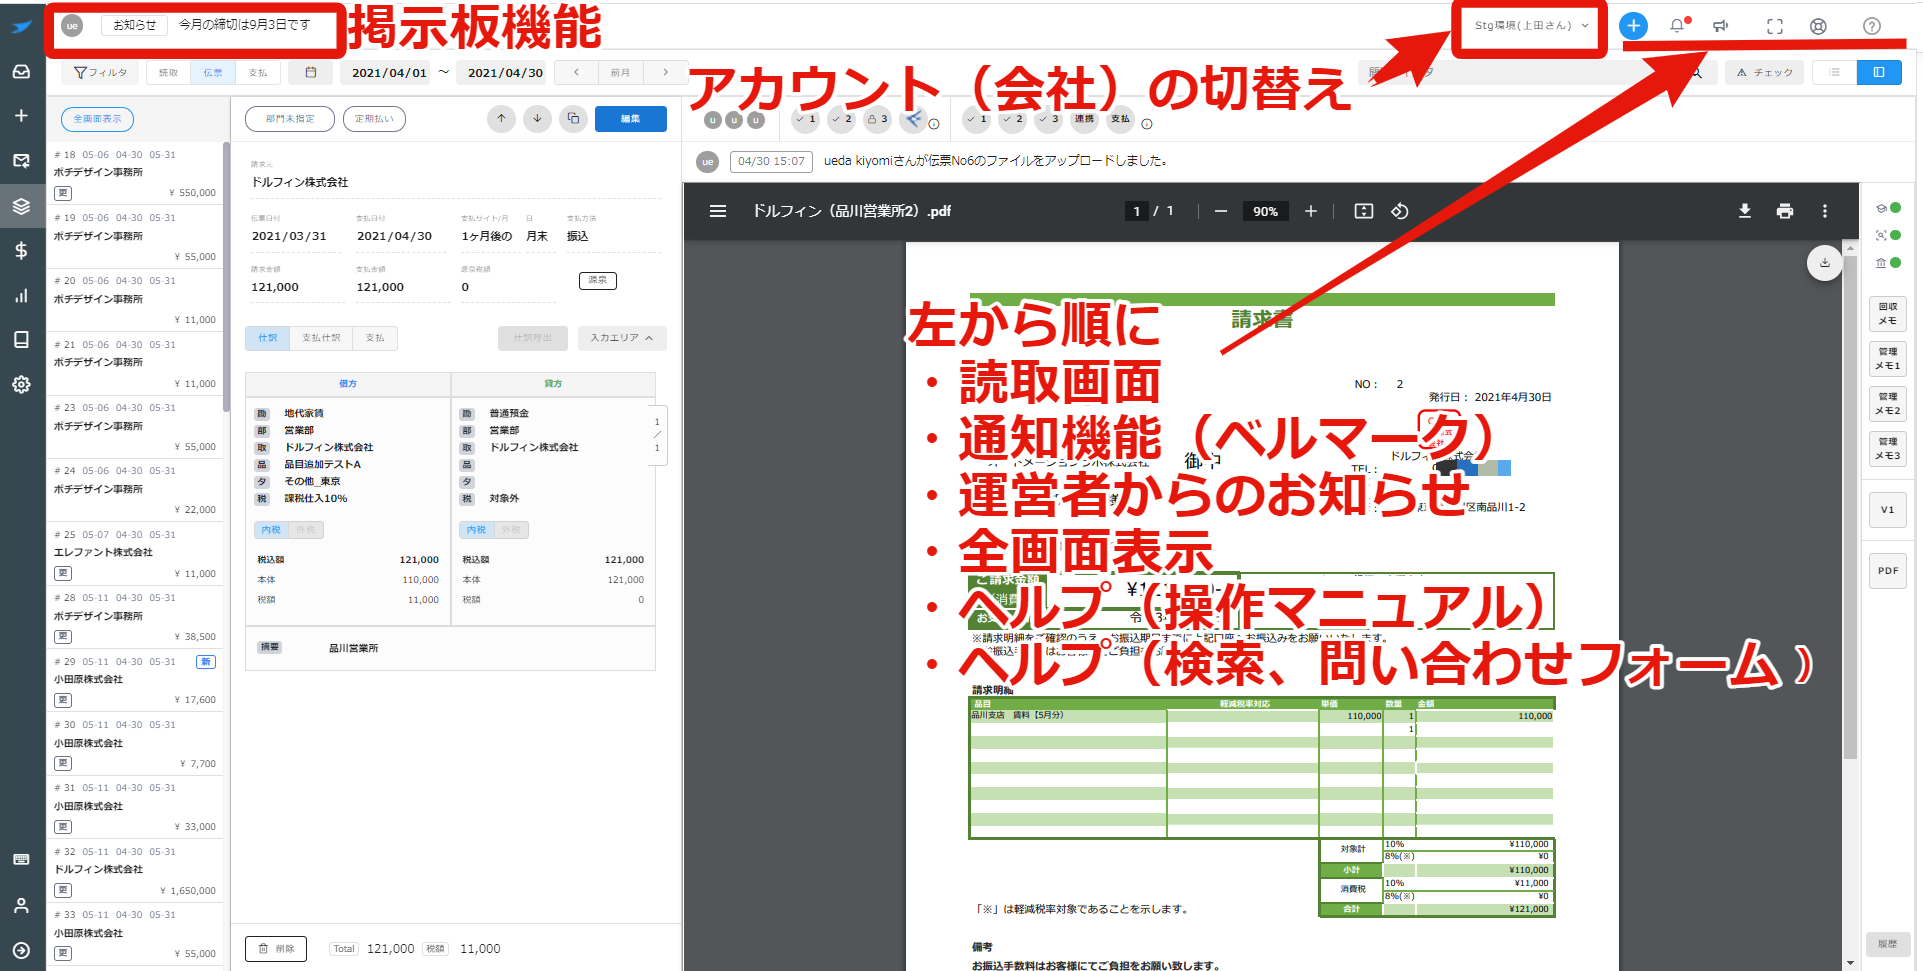Open the calendar date picker icon

point(311,72)
